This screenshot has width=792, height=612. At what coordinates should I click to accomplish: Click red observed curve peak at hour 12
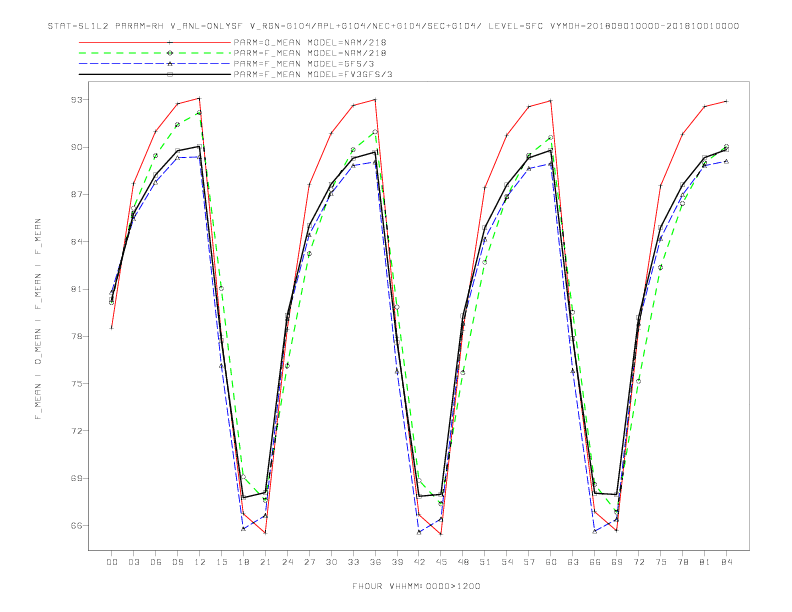pyautogui.click(x=200, y=98)
